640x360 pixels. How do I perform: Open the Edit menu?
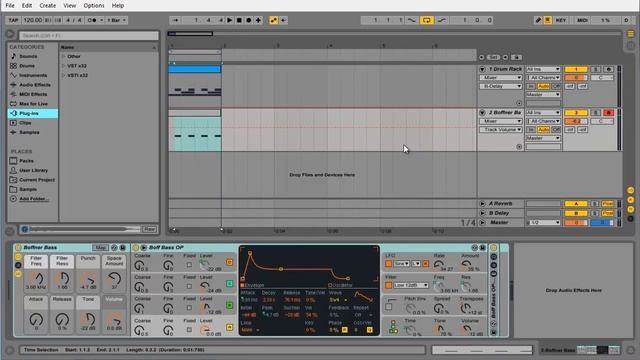point(27,5)
